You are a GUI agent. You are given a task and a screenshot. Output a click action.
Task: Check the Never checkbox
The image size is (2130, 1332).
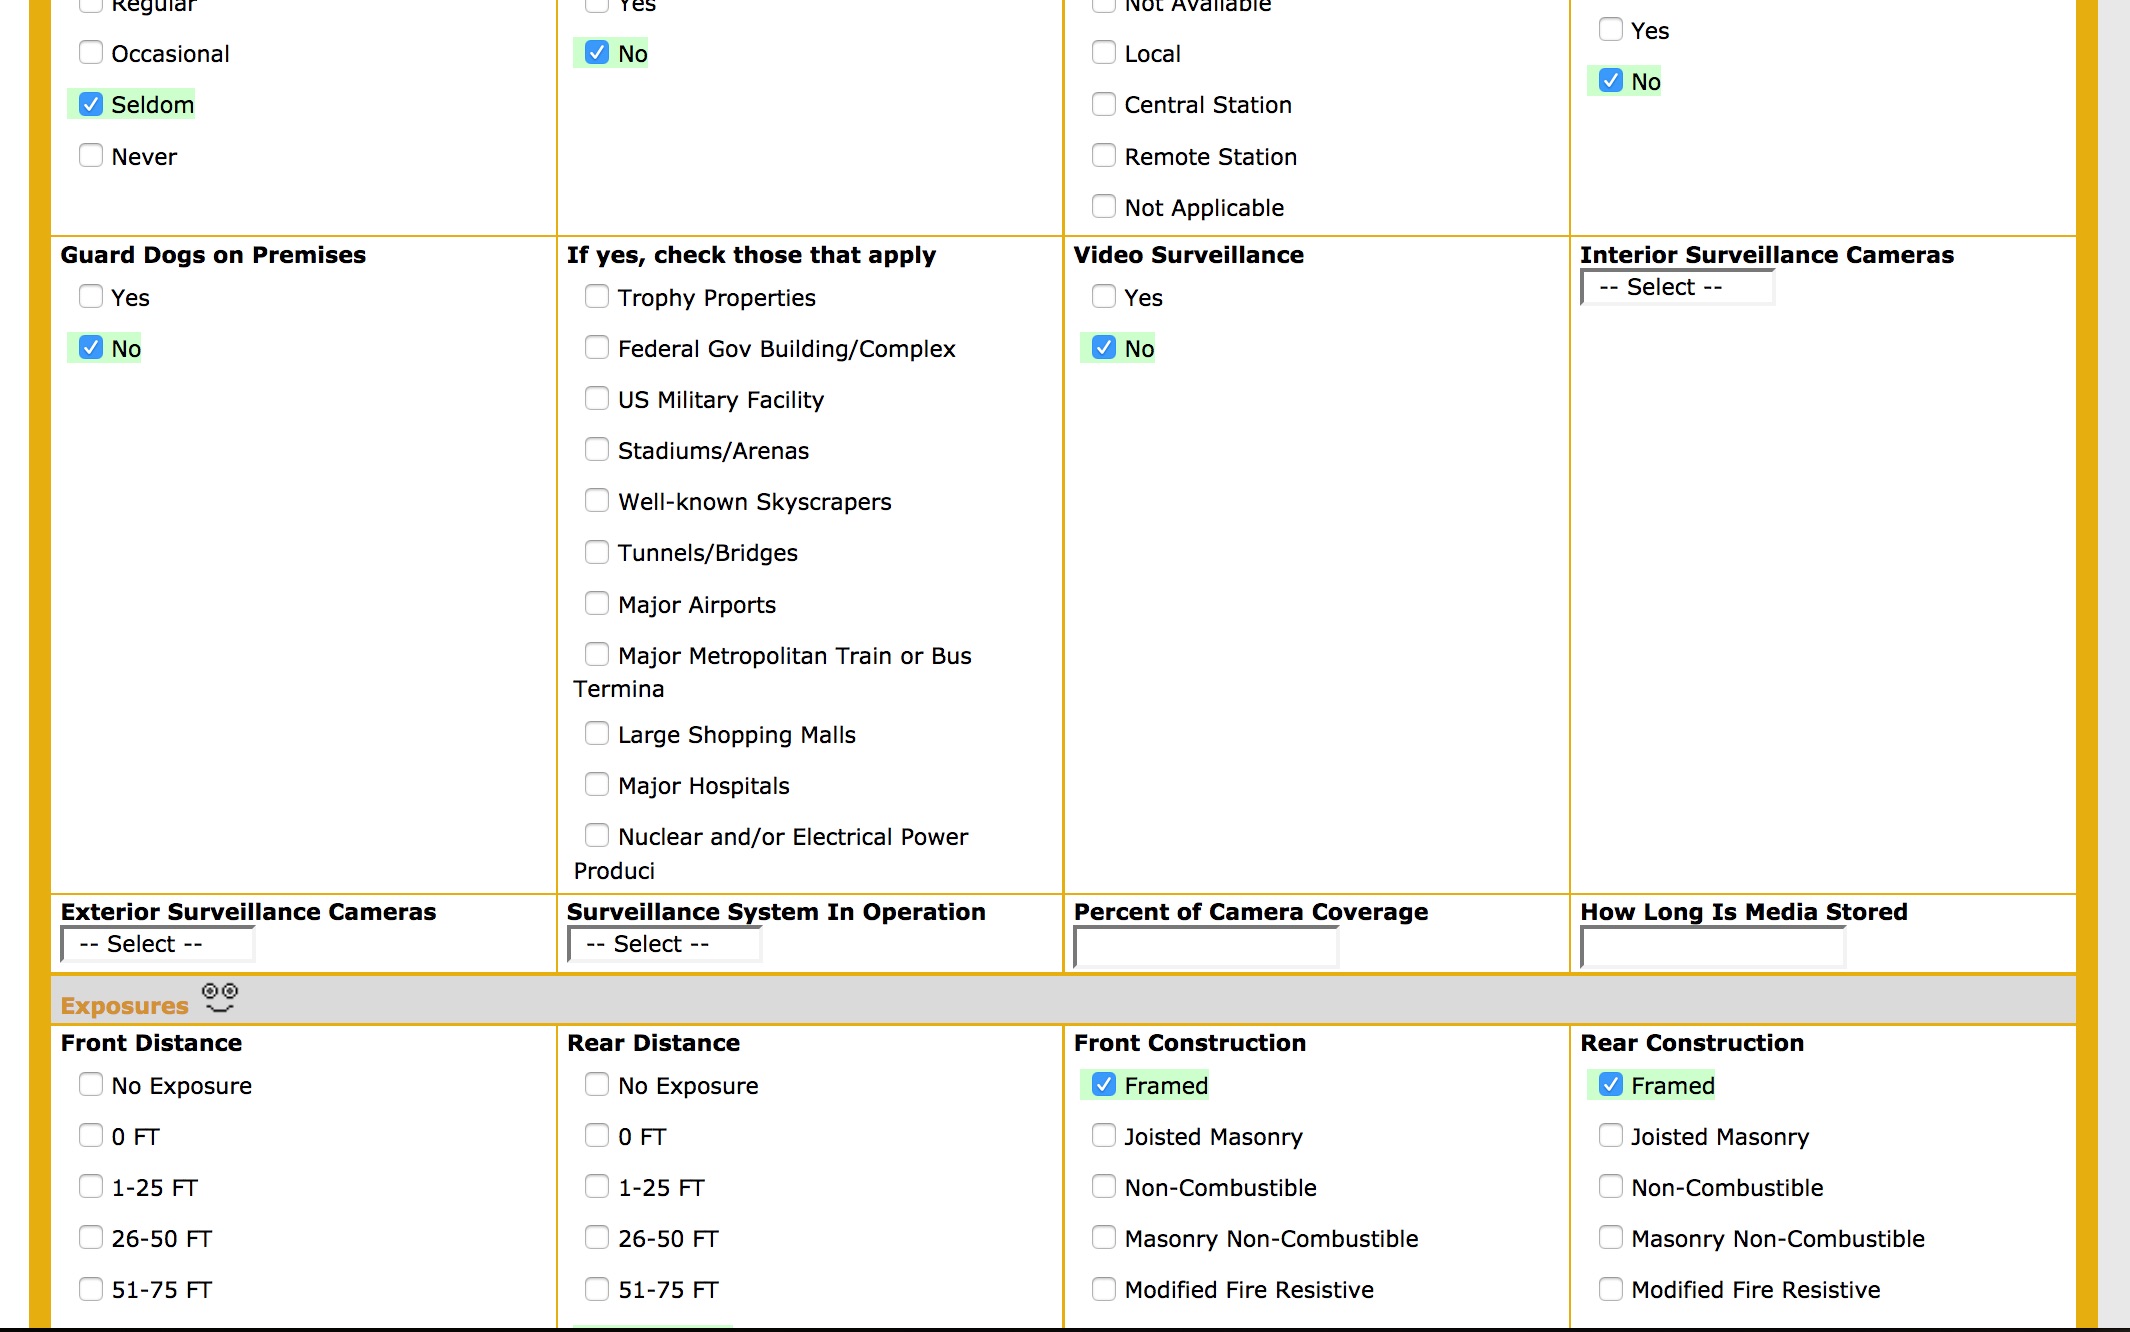click(91, 155)
